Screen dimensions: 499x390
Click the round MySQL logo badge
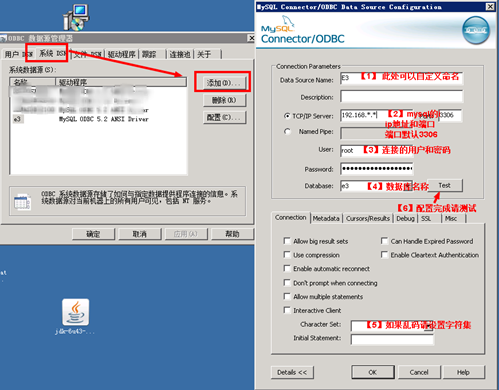(476, 31)
